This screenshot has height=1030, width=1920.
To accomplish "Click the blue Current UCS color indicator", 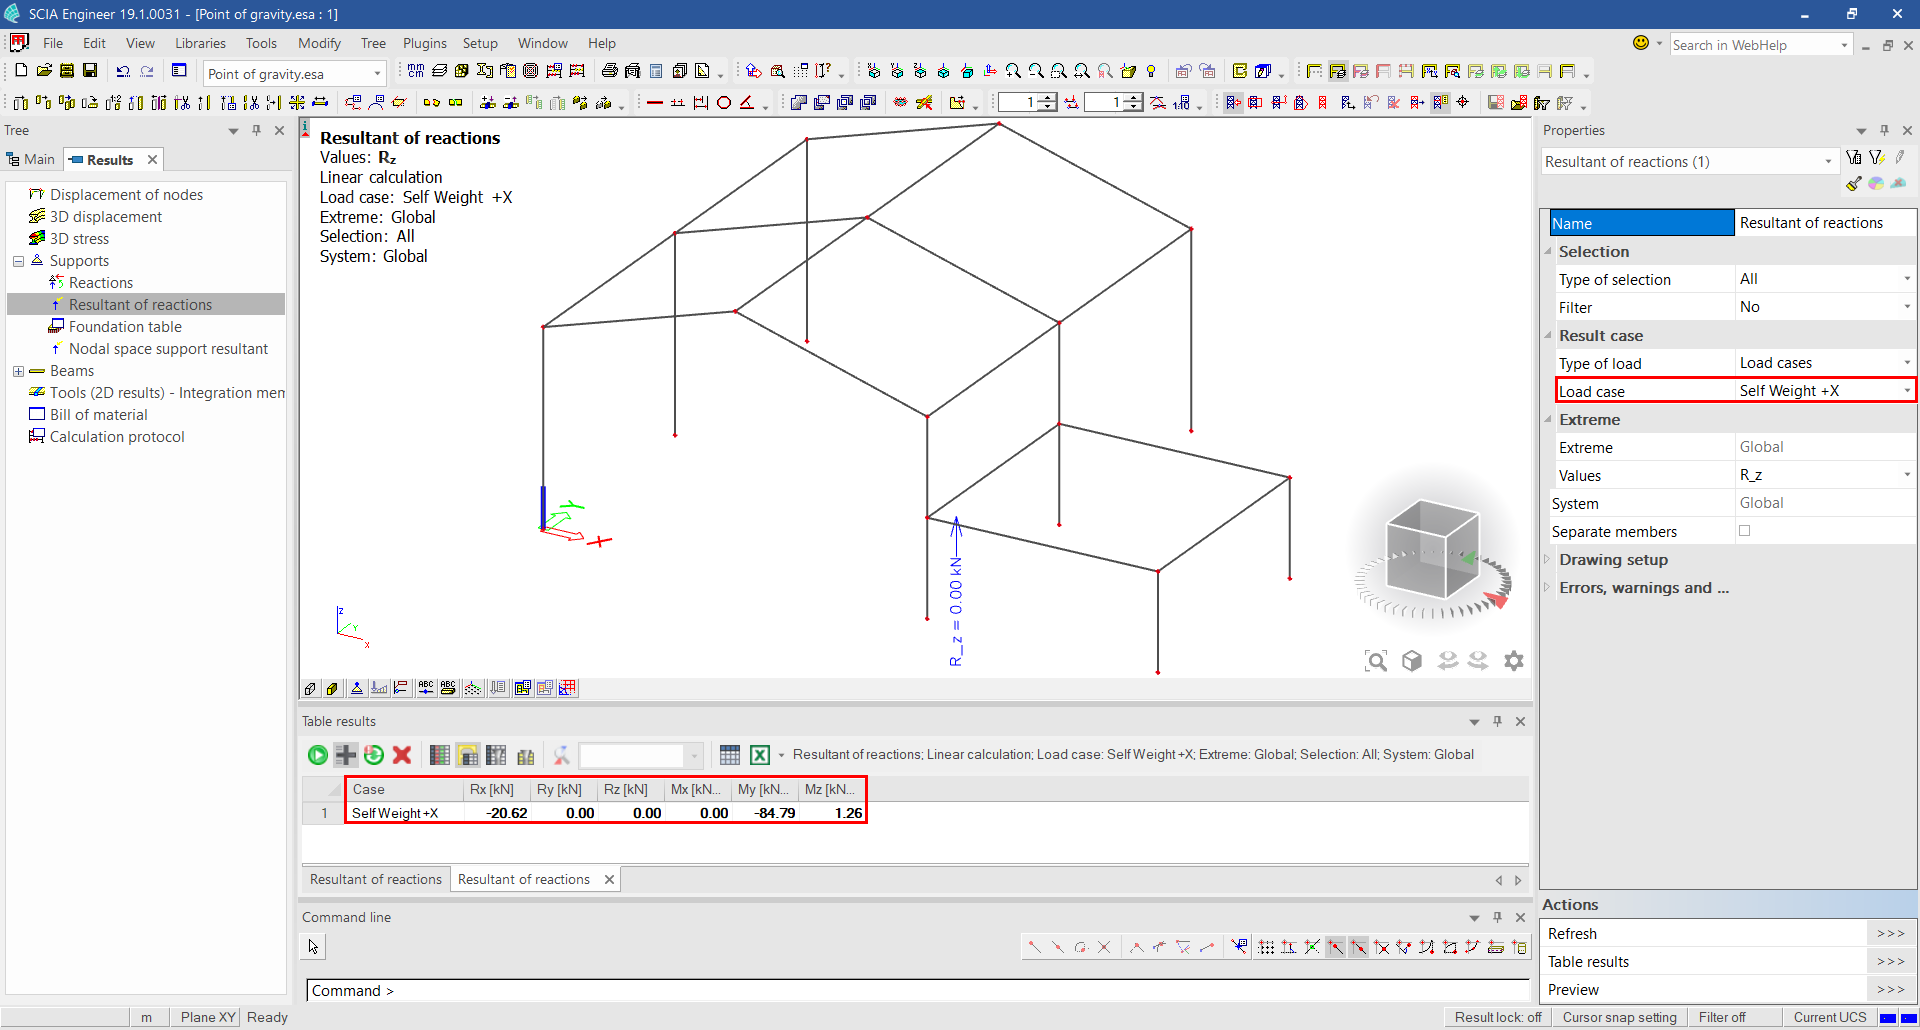I will tap(1888, 1018).
